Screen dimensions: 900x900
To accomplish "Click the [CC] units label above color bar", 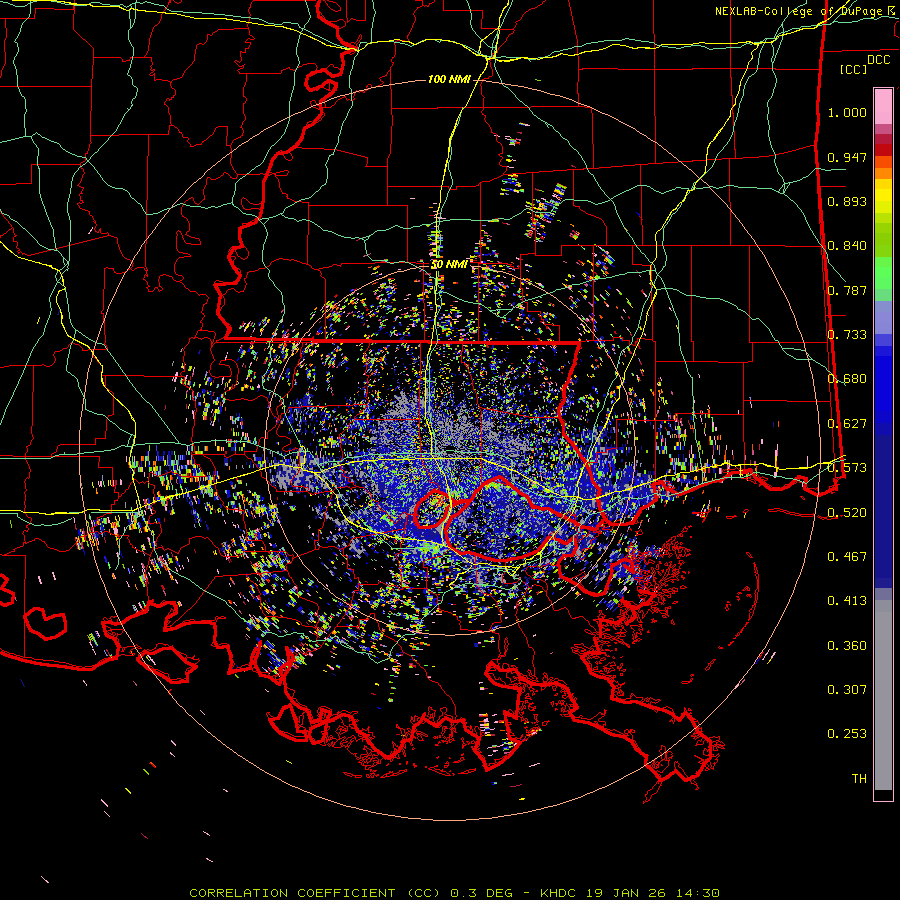I will click(854, 69).
